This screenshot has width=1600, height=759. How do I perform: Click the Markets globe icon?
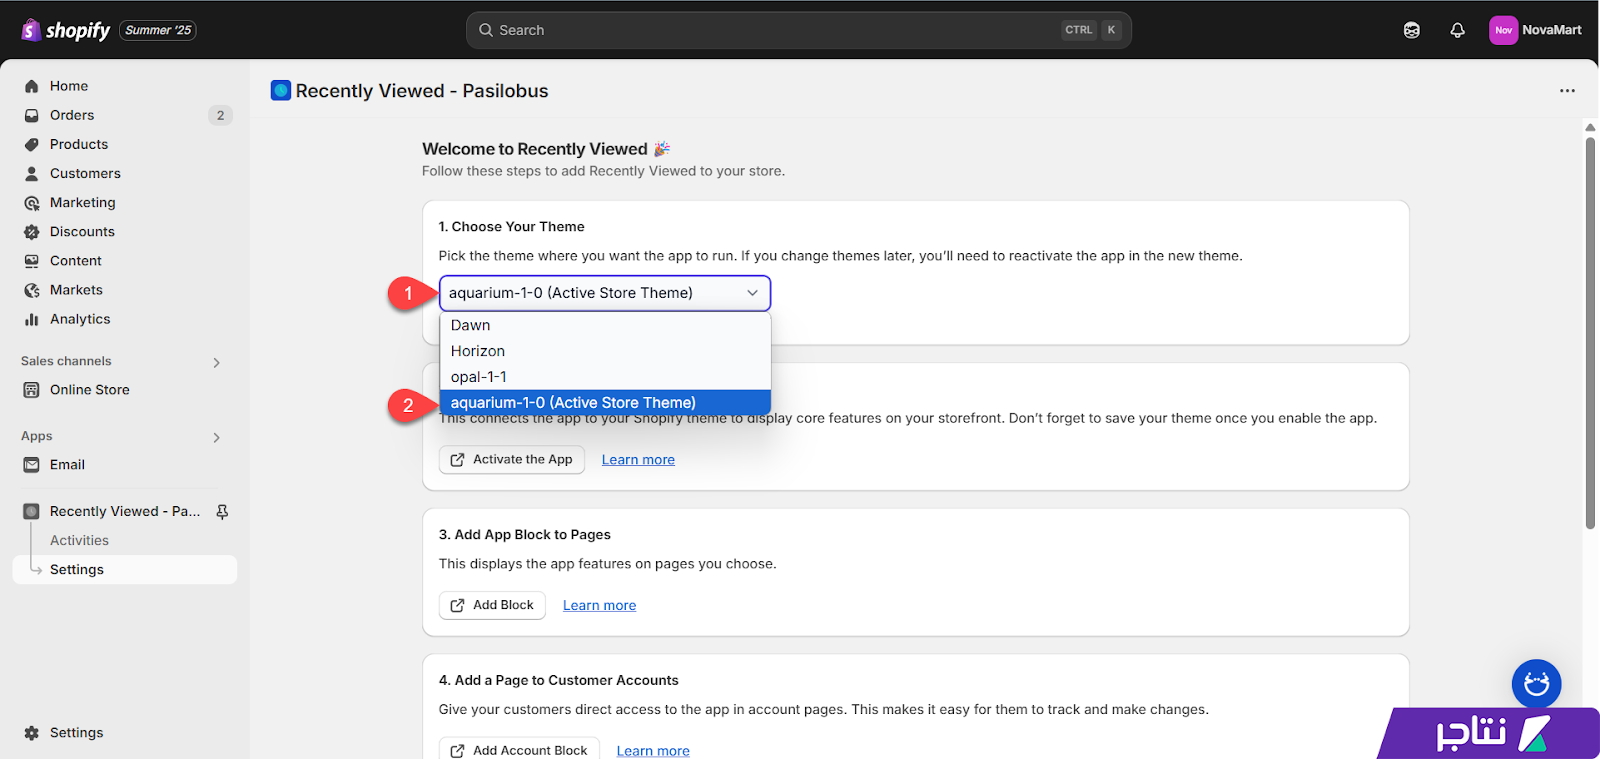[x=31, y=290]
